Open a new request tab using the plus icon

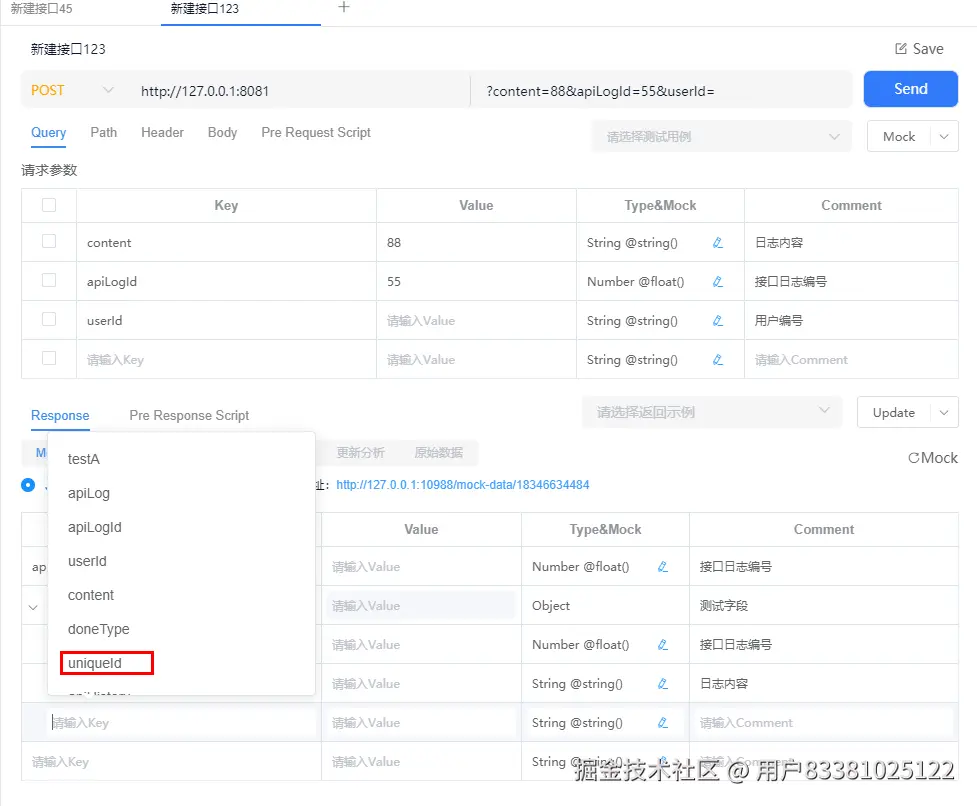(x=344, y=8)
